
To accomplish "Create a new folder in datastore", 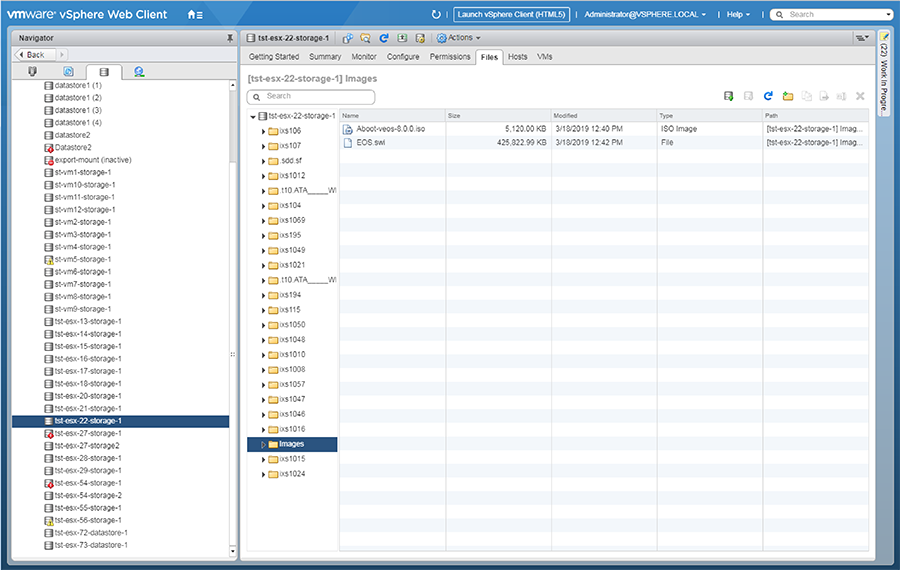I will (x=788, y=96).
